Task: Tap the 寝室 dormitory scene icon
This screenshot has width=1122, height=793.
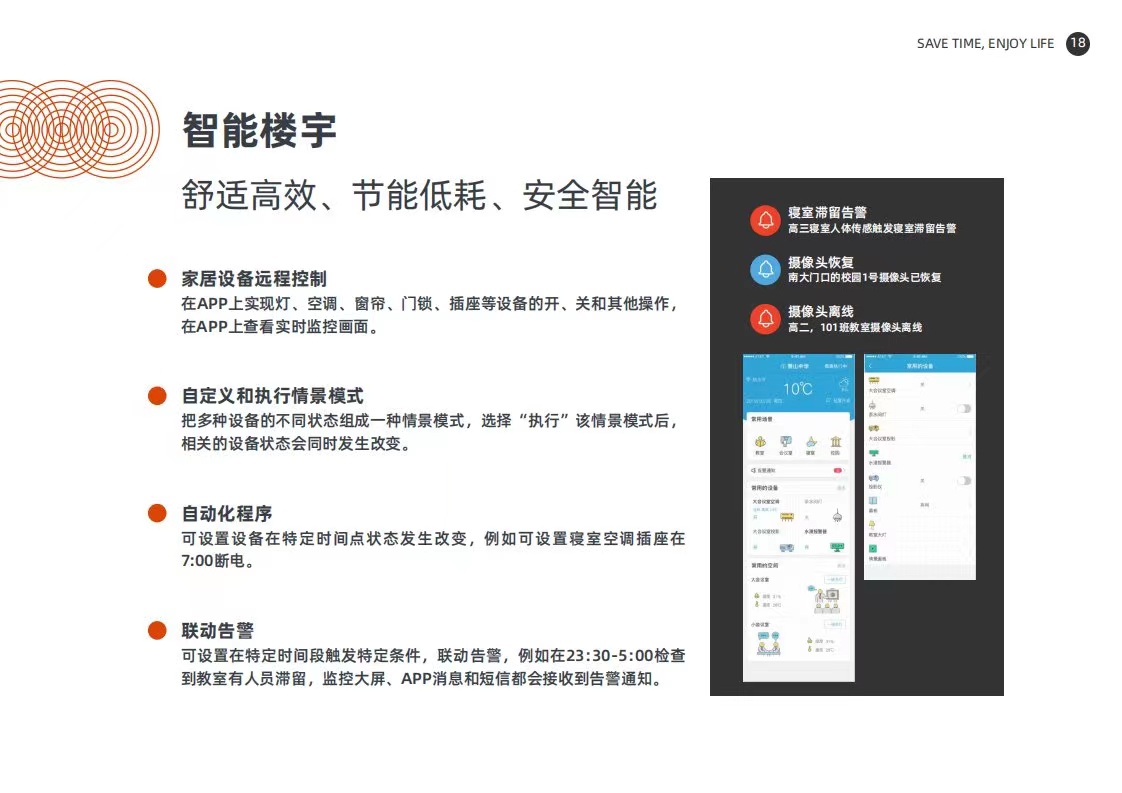Action: click(x=811, y=441)
